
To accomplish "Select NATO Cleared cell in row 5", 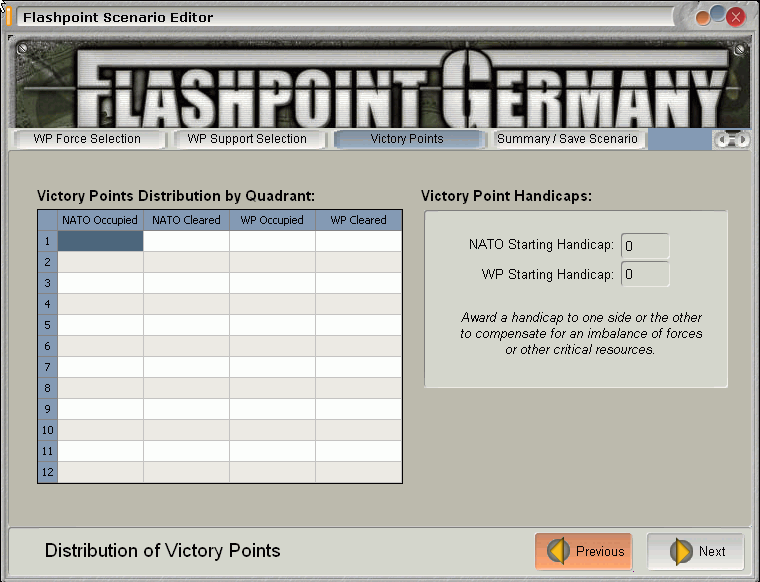I will (x=186, y=325).
